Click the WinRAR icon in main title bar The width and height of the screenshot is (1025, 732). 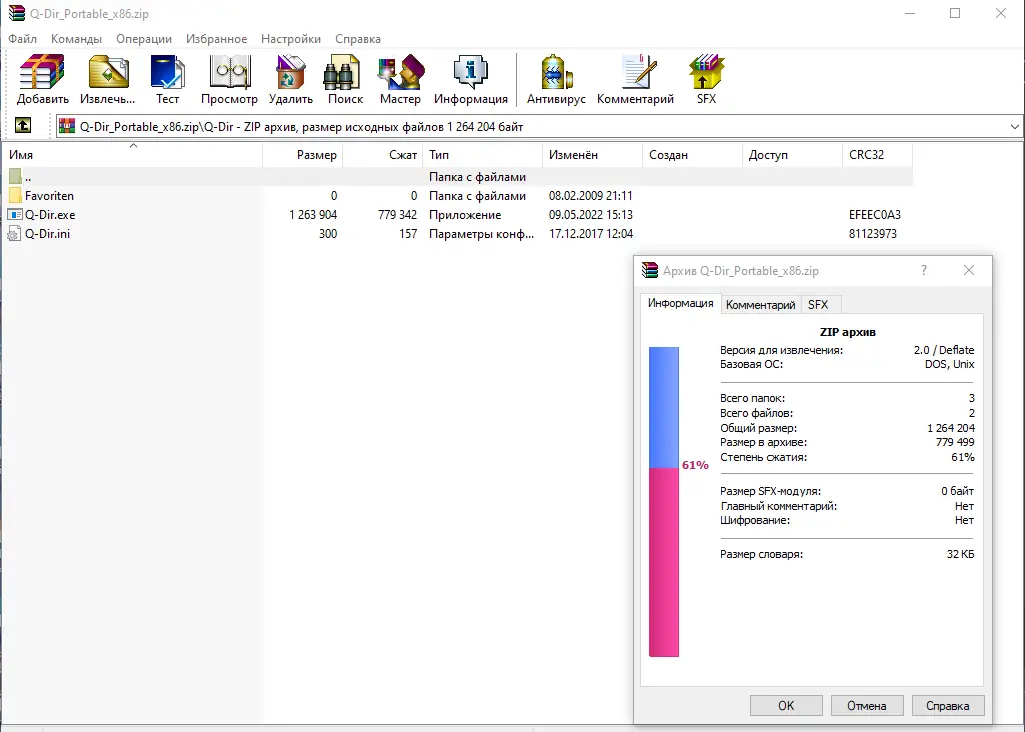(x=16, y=13)
